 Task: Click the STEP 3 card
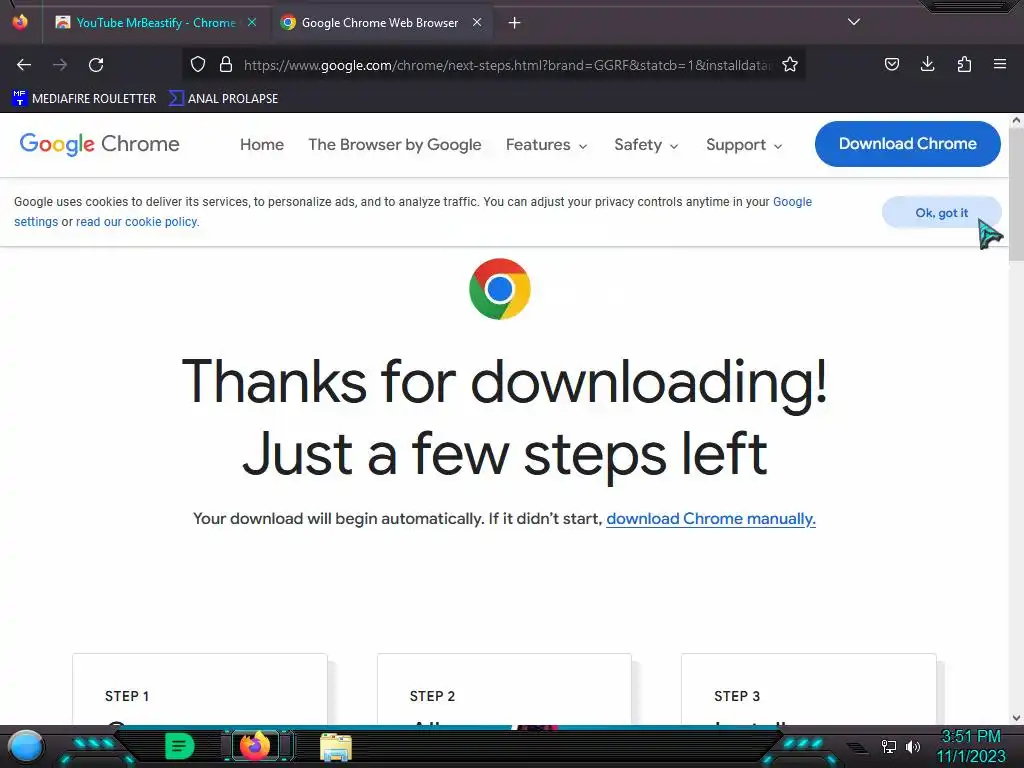808,688
